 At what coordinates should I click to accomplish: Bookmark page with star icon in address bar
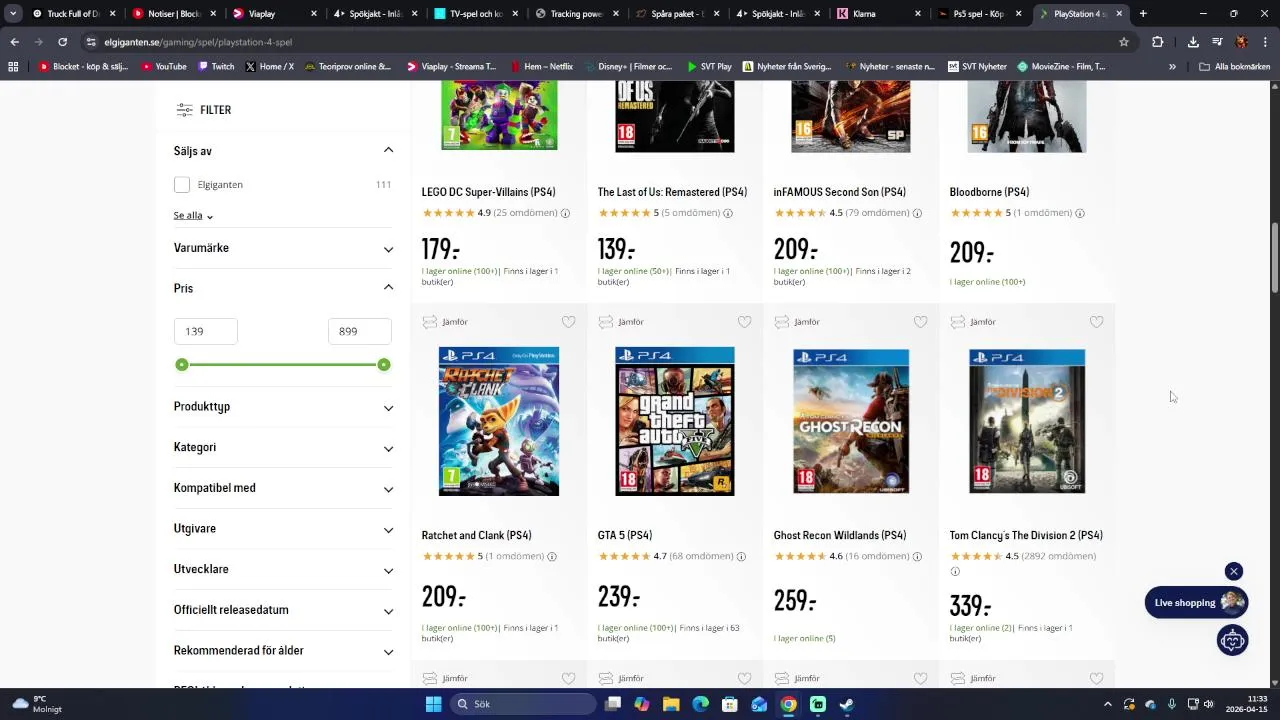(x=1124, y=42)
